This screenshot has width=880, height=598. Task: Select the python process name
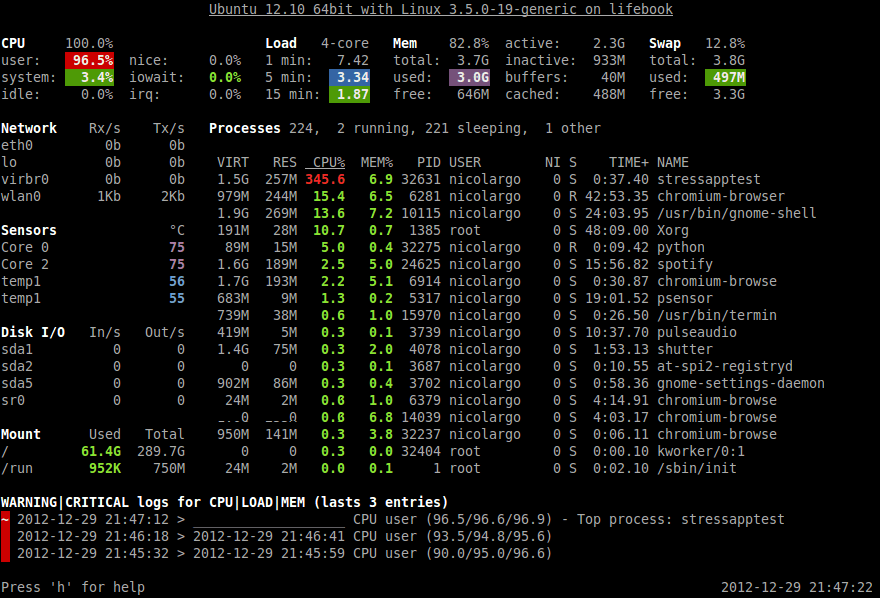(681, 247)
